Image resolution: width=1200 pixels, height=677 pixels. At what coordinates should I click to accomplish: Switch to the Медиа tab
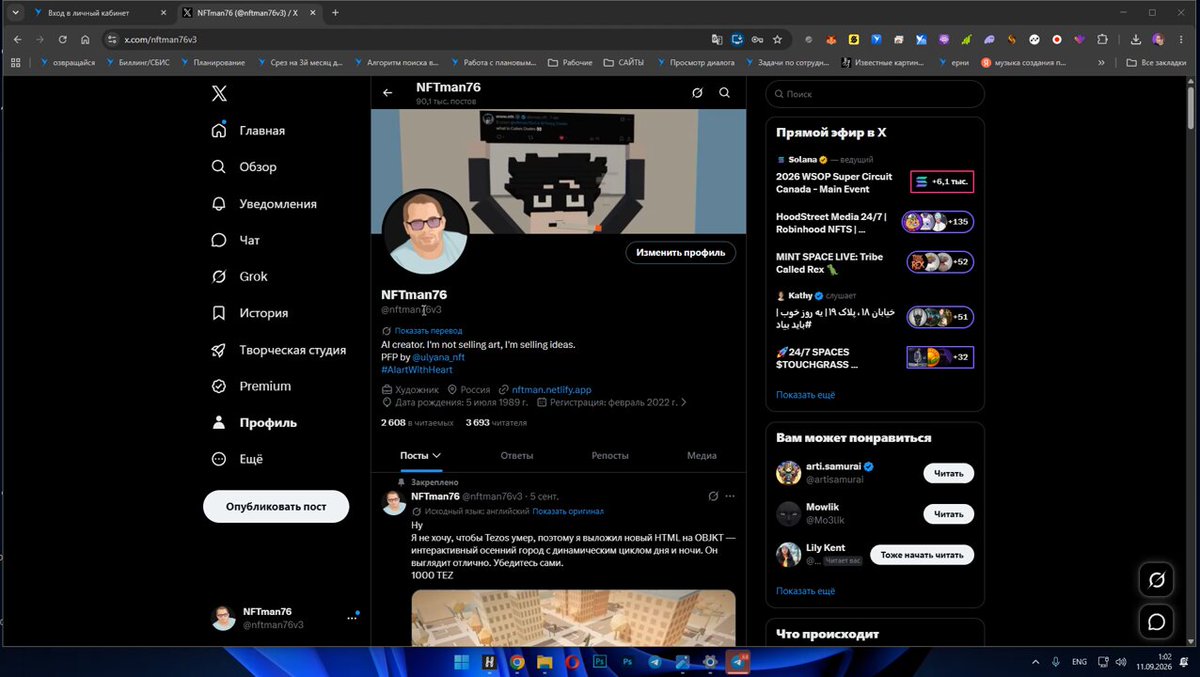pyautogui.click(x=702, y=455)
